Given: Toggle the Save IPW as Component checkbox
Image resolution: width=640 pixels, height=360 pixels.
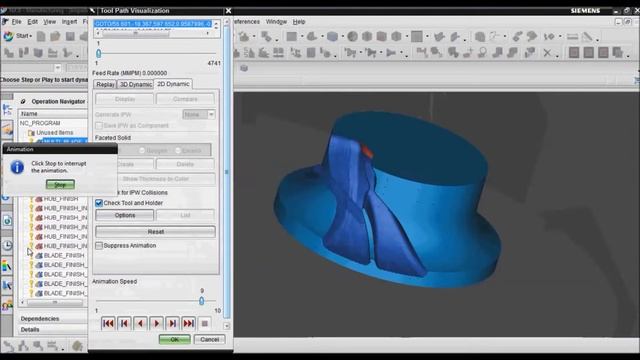Looking at the screenshot, I should 99,126.
